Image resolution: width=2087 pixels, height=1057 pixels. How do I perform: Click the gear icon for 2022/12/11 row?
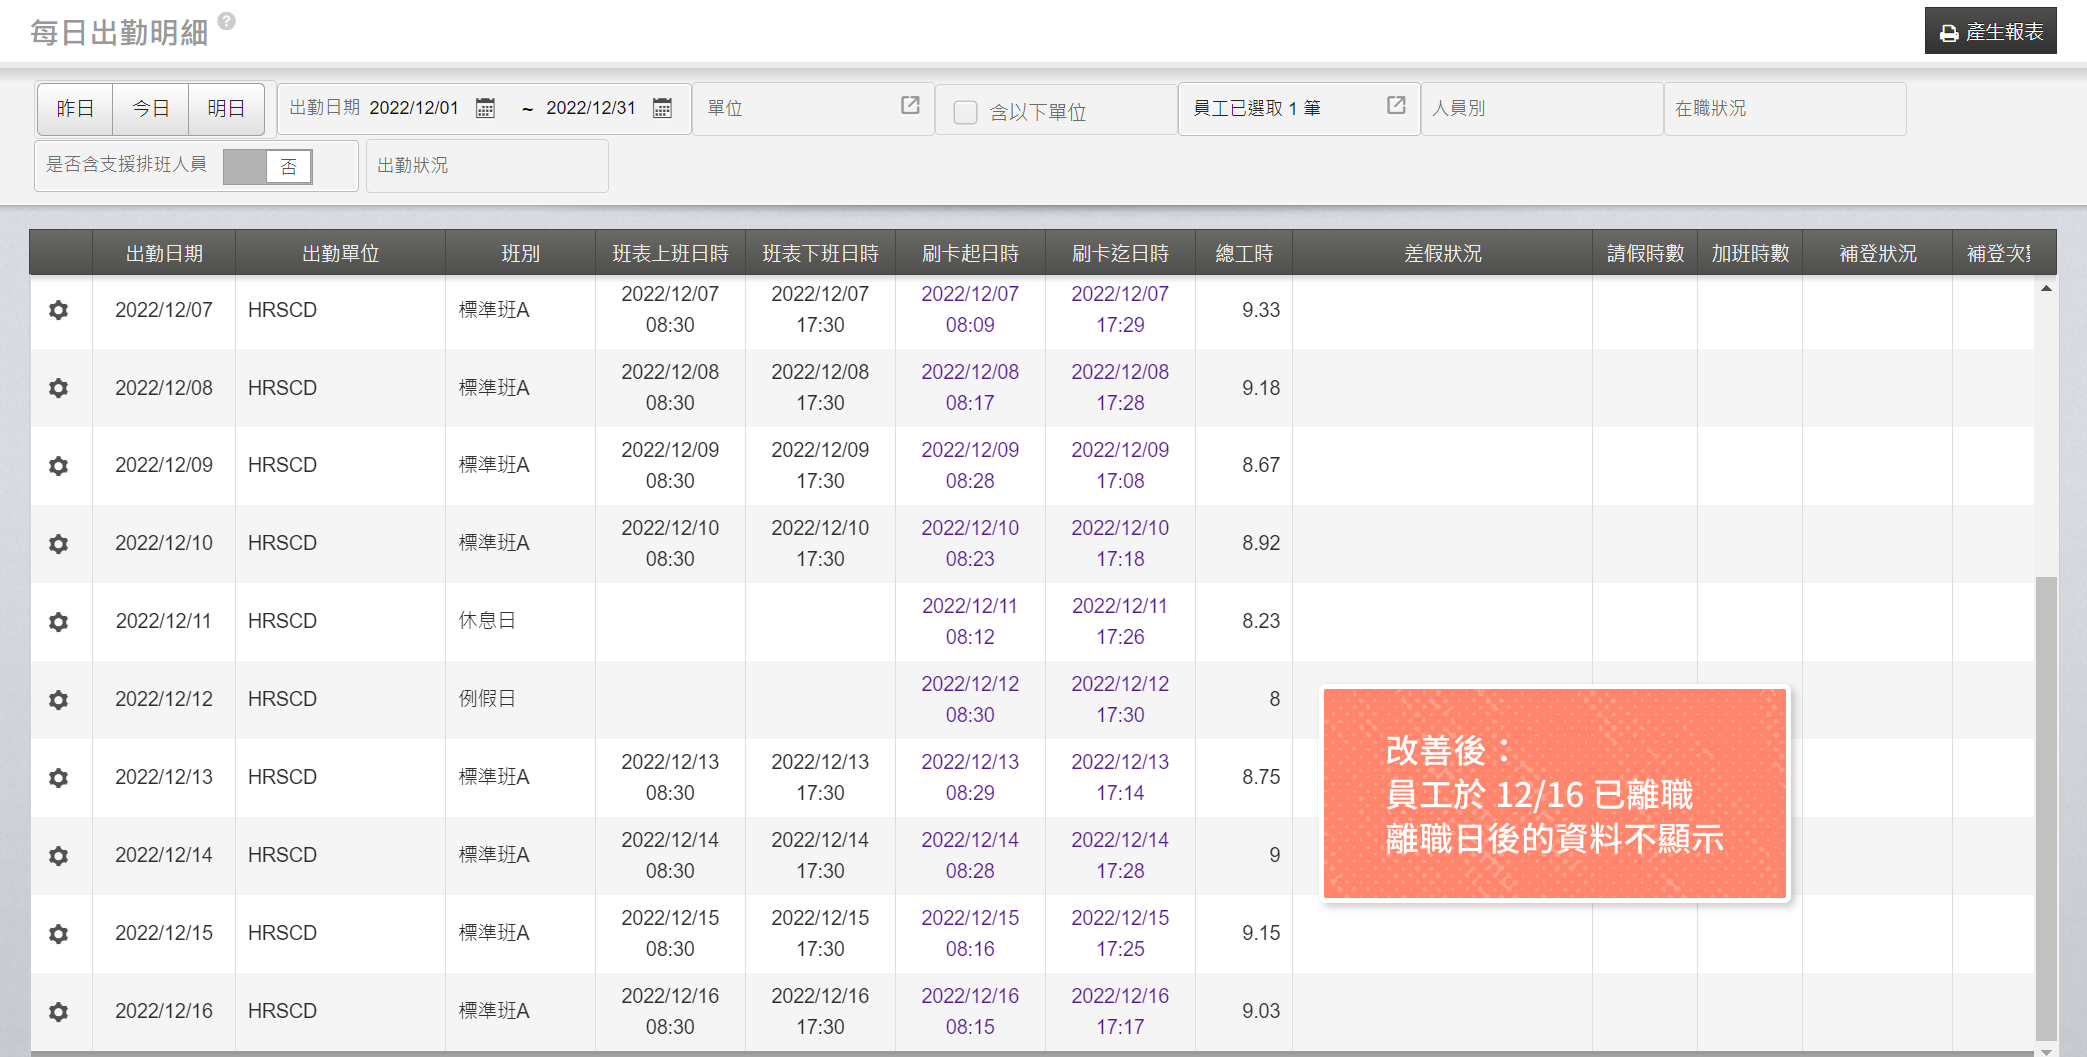click(59, 622)
